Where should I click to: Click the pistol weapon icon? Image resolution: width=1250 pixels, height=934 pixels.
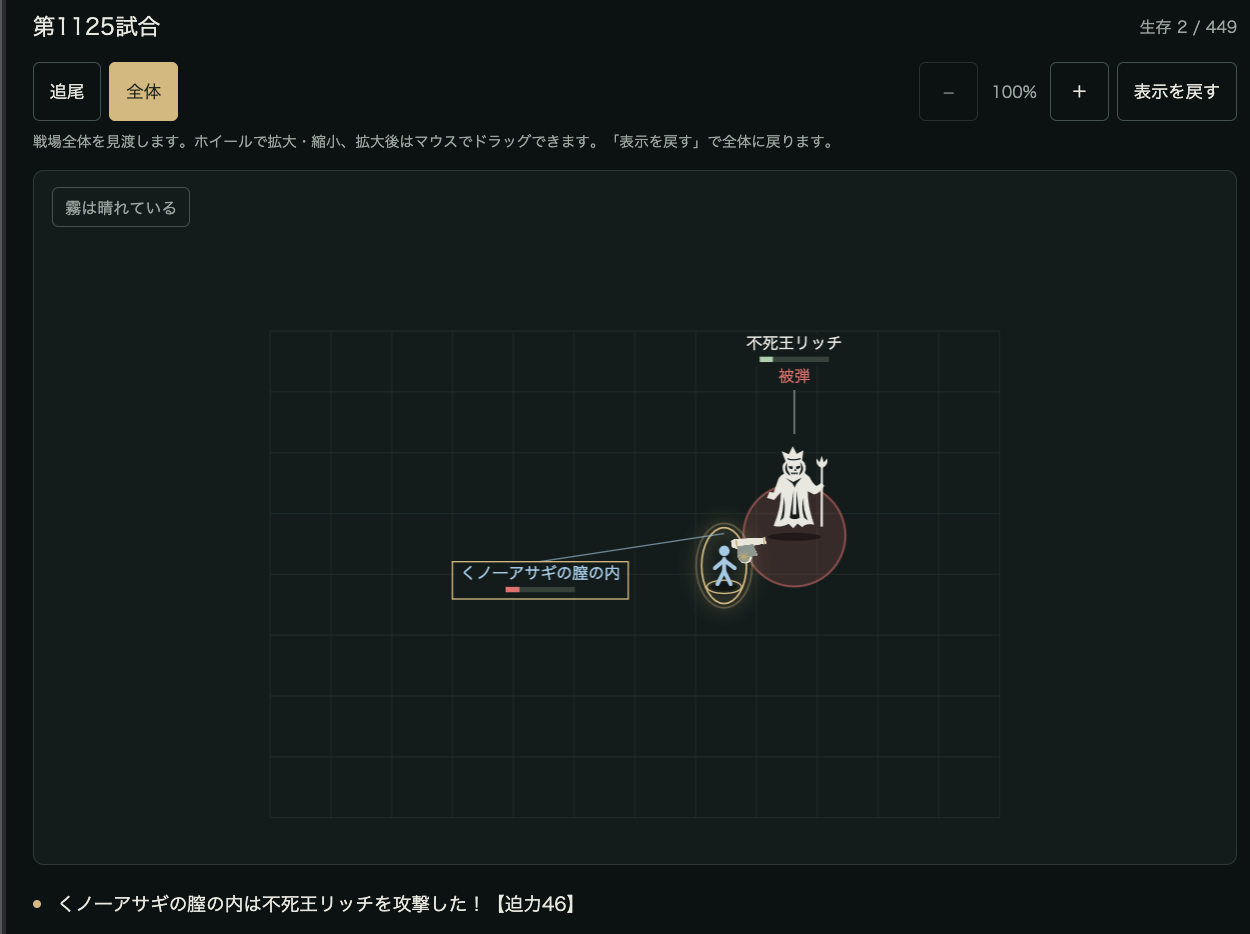point(748,547)
